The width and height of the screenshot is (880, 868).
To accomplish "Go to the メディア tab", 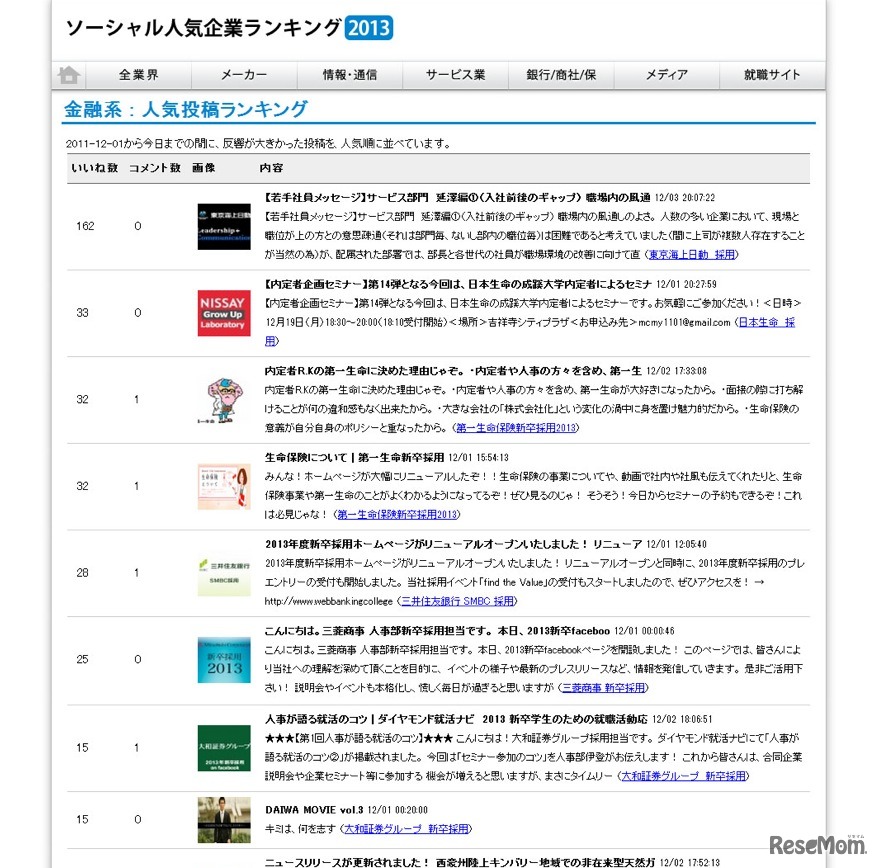I will coord(667,75).
